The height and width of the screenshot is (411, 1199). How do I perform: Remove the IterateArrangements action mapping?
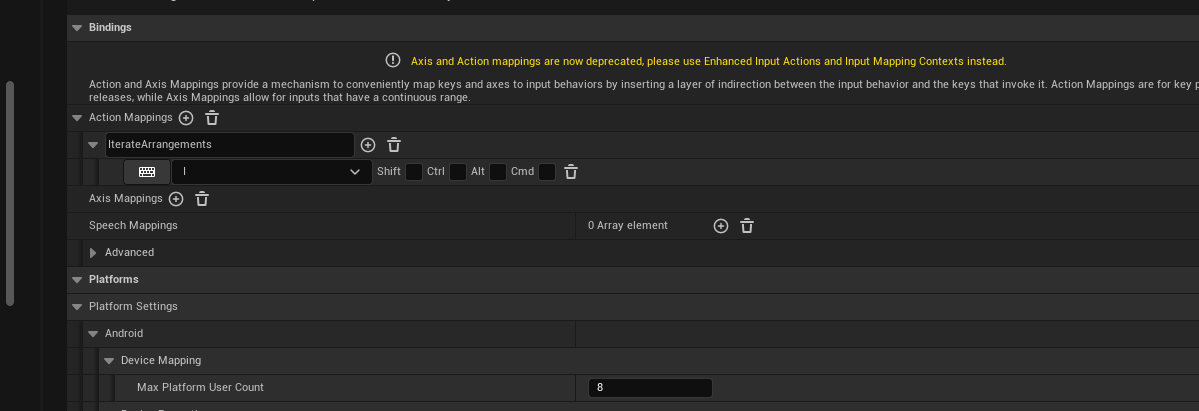point(394,145)
